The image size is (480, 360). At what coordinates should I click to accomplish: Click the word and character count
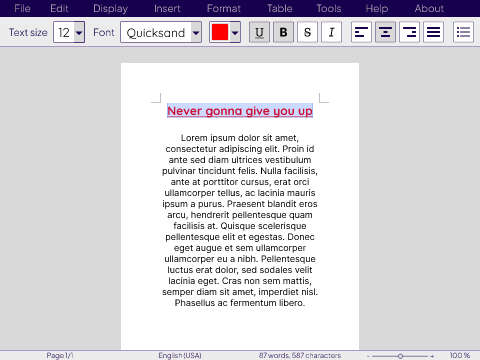[x=300, y=356]
